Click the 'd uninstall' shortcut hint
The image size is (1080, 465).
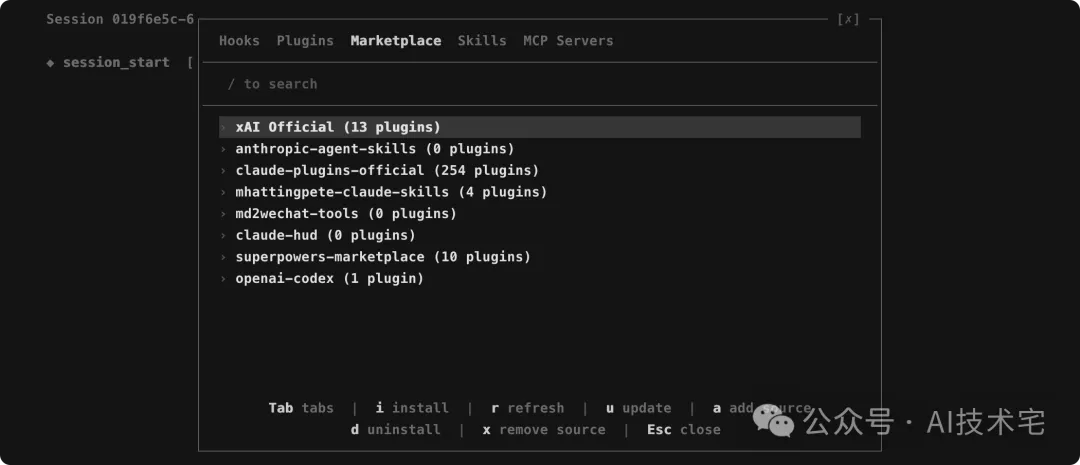[x=395, y=430]
